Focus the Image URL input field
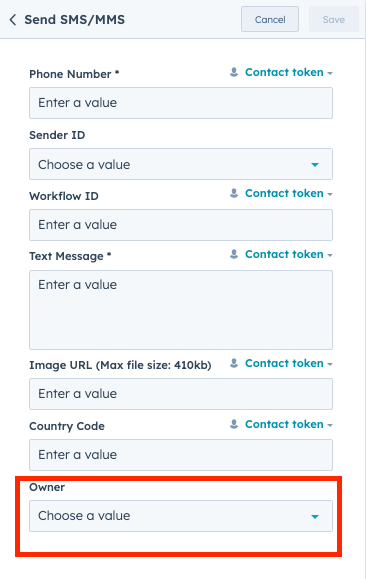The image size is (366, 579). coord(181,394)
